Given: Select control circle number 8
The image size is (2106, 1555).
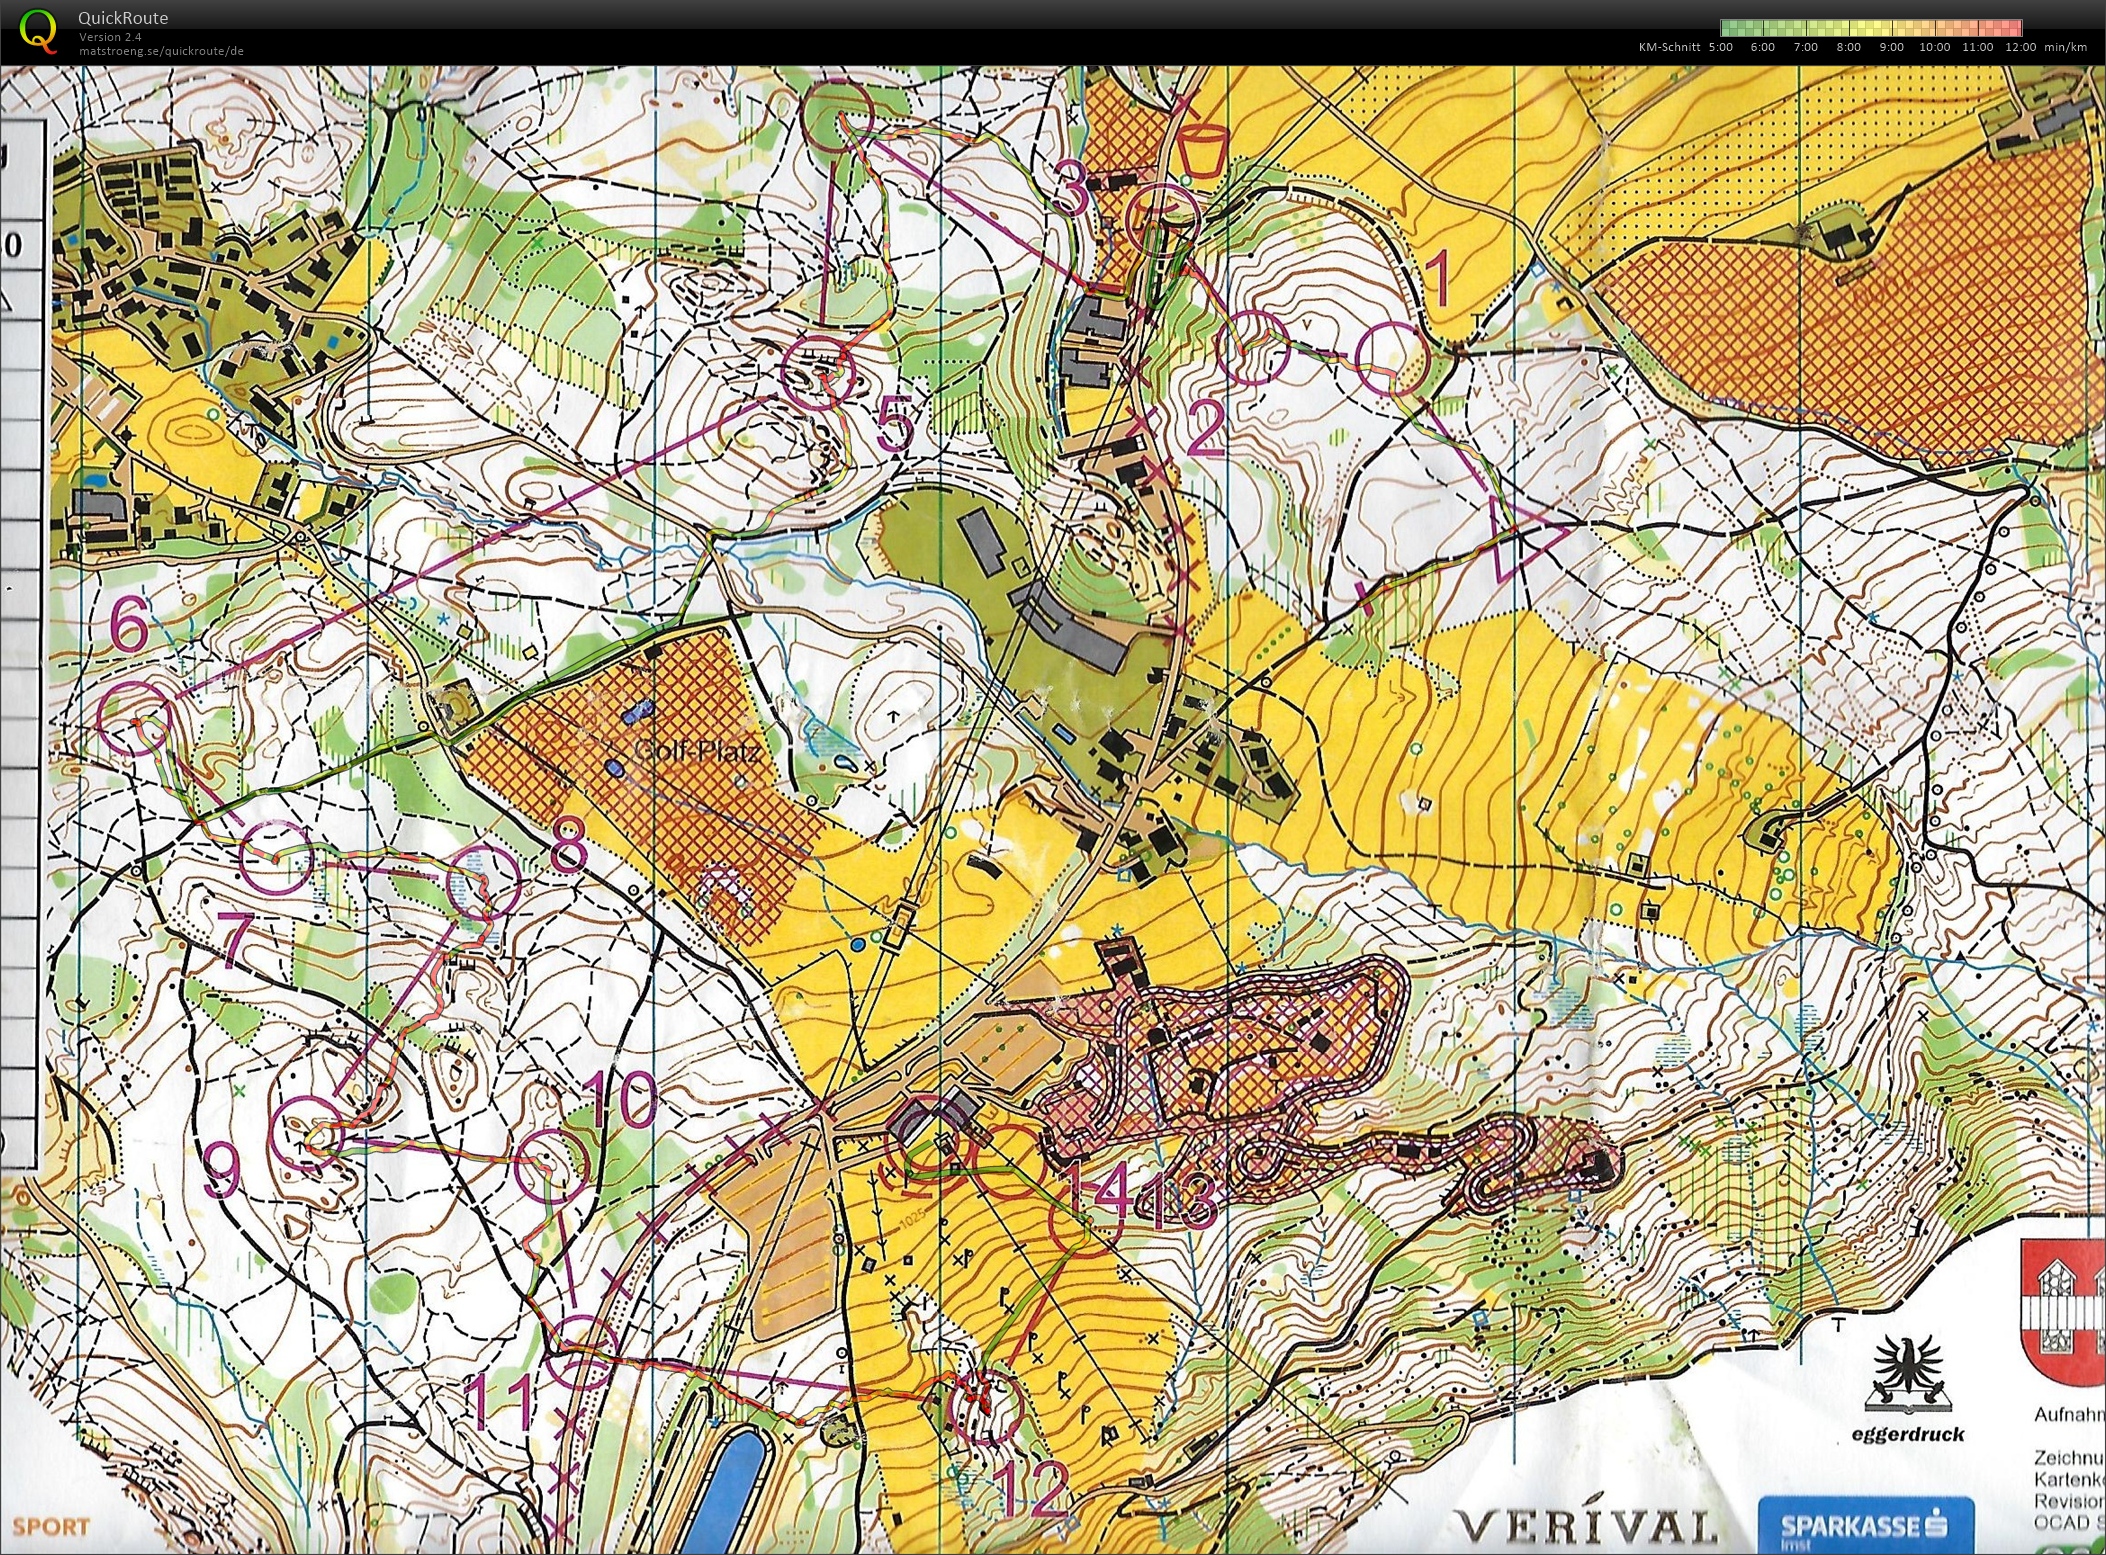Looking at the screenshot, I should coord(484,881).
